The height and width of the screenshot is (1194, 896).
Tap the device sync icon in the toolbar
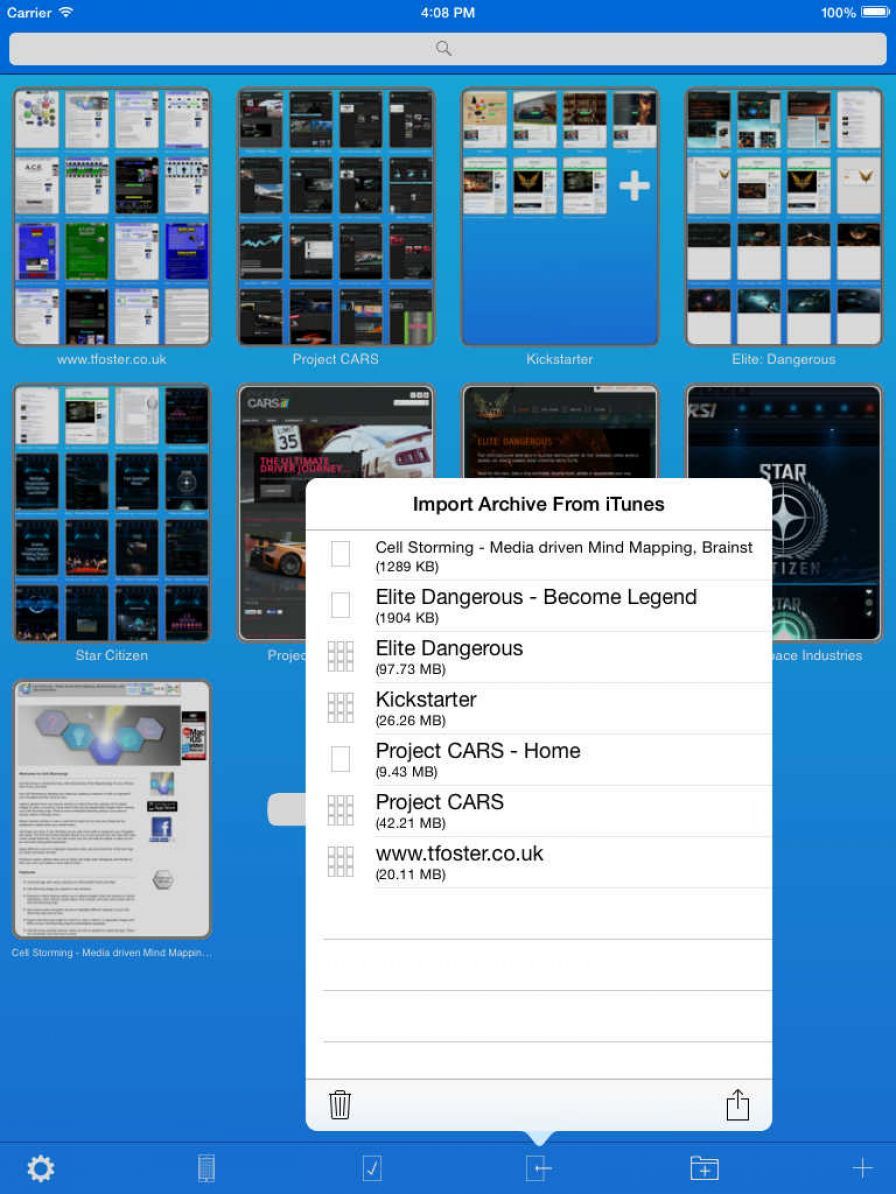point(205,1168)
